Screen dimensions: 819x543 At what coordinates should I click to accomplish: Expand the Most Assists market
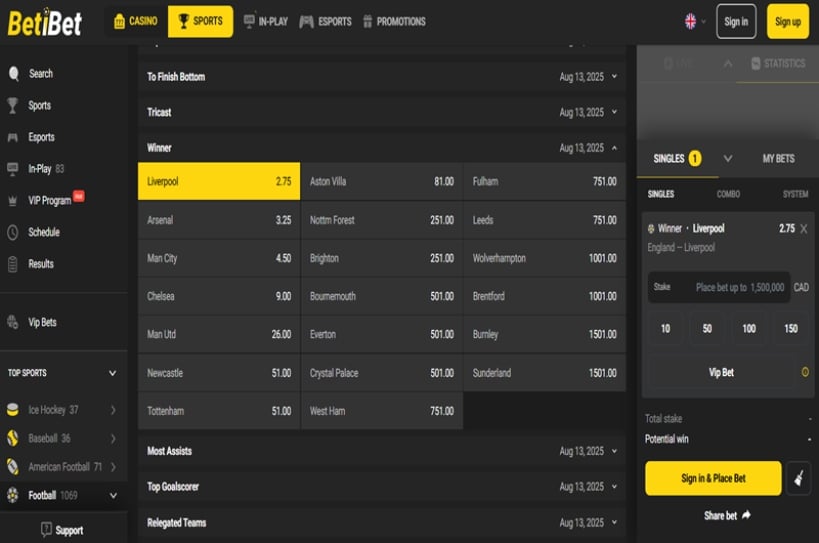(x=382, y=451)
